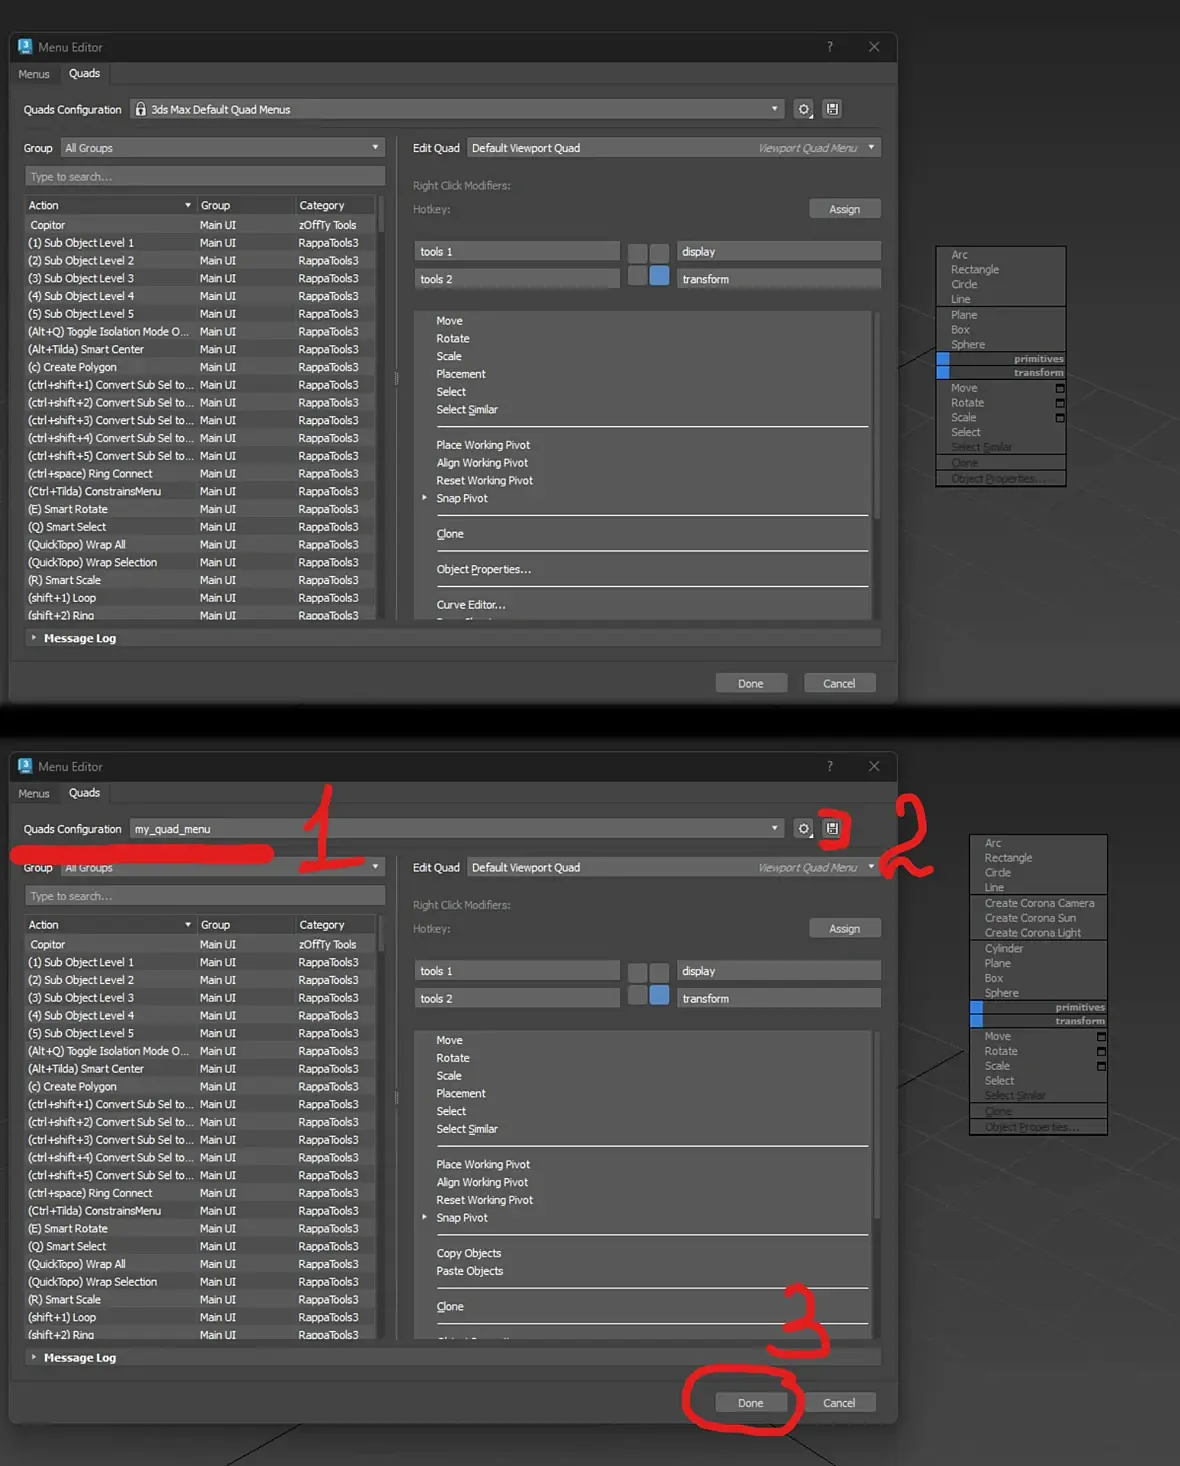Select display quadrant square in my_quad_menu editor

[x=659, y=972]
